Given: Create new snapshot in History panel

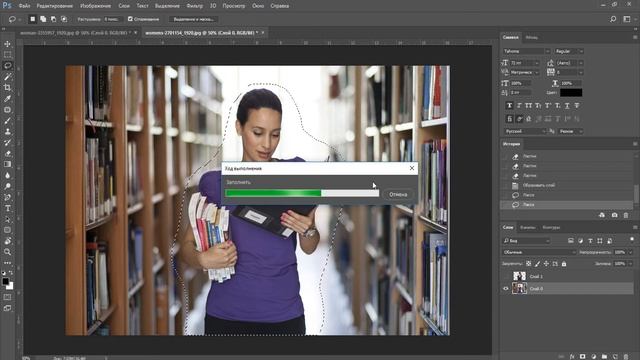Looking at the screenshot, I should [614, 215].
